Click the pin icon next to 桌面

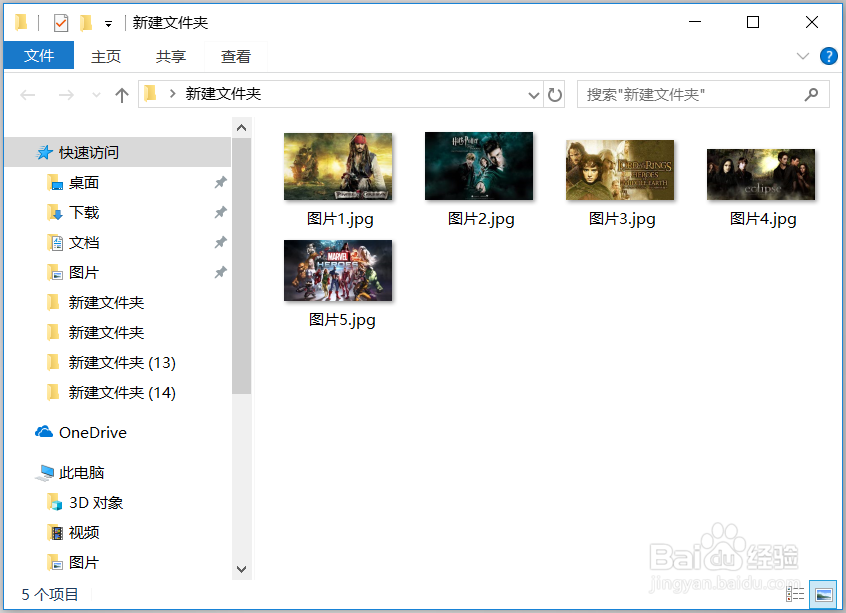pos(220,182)
